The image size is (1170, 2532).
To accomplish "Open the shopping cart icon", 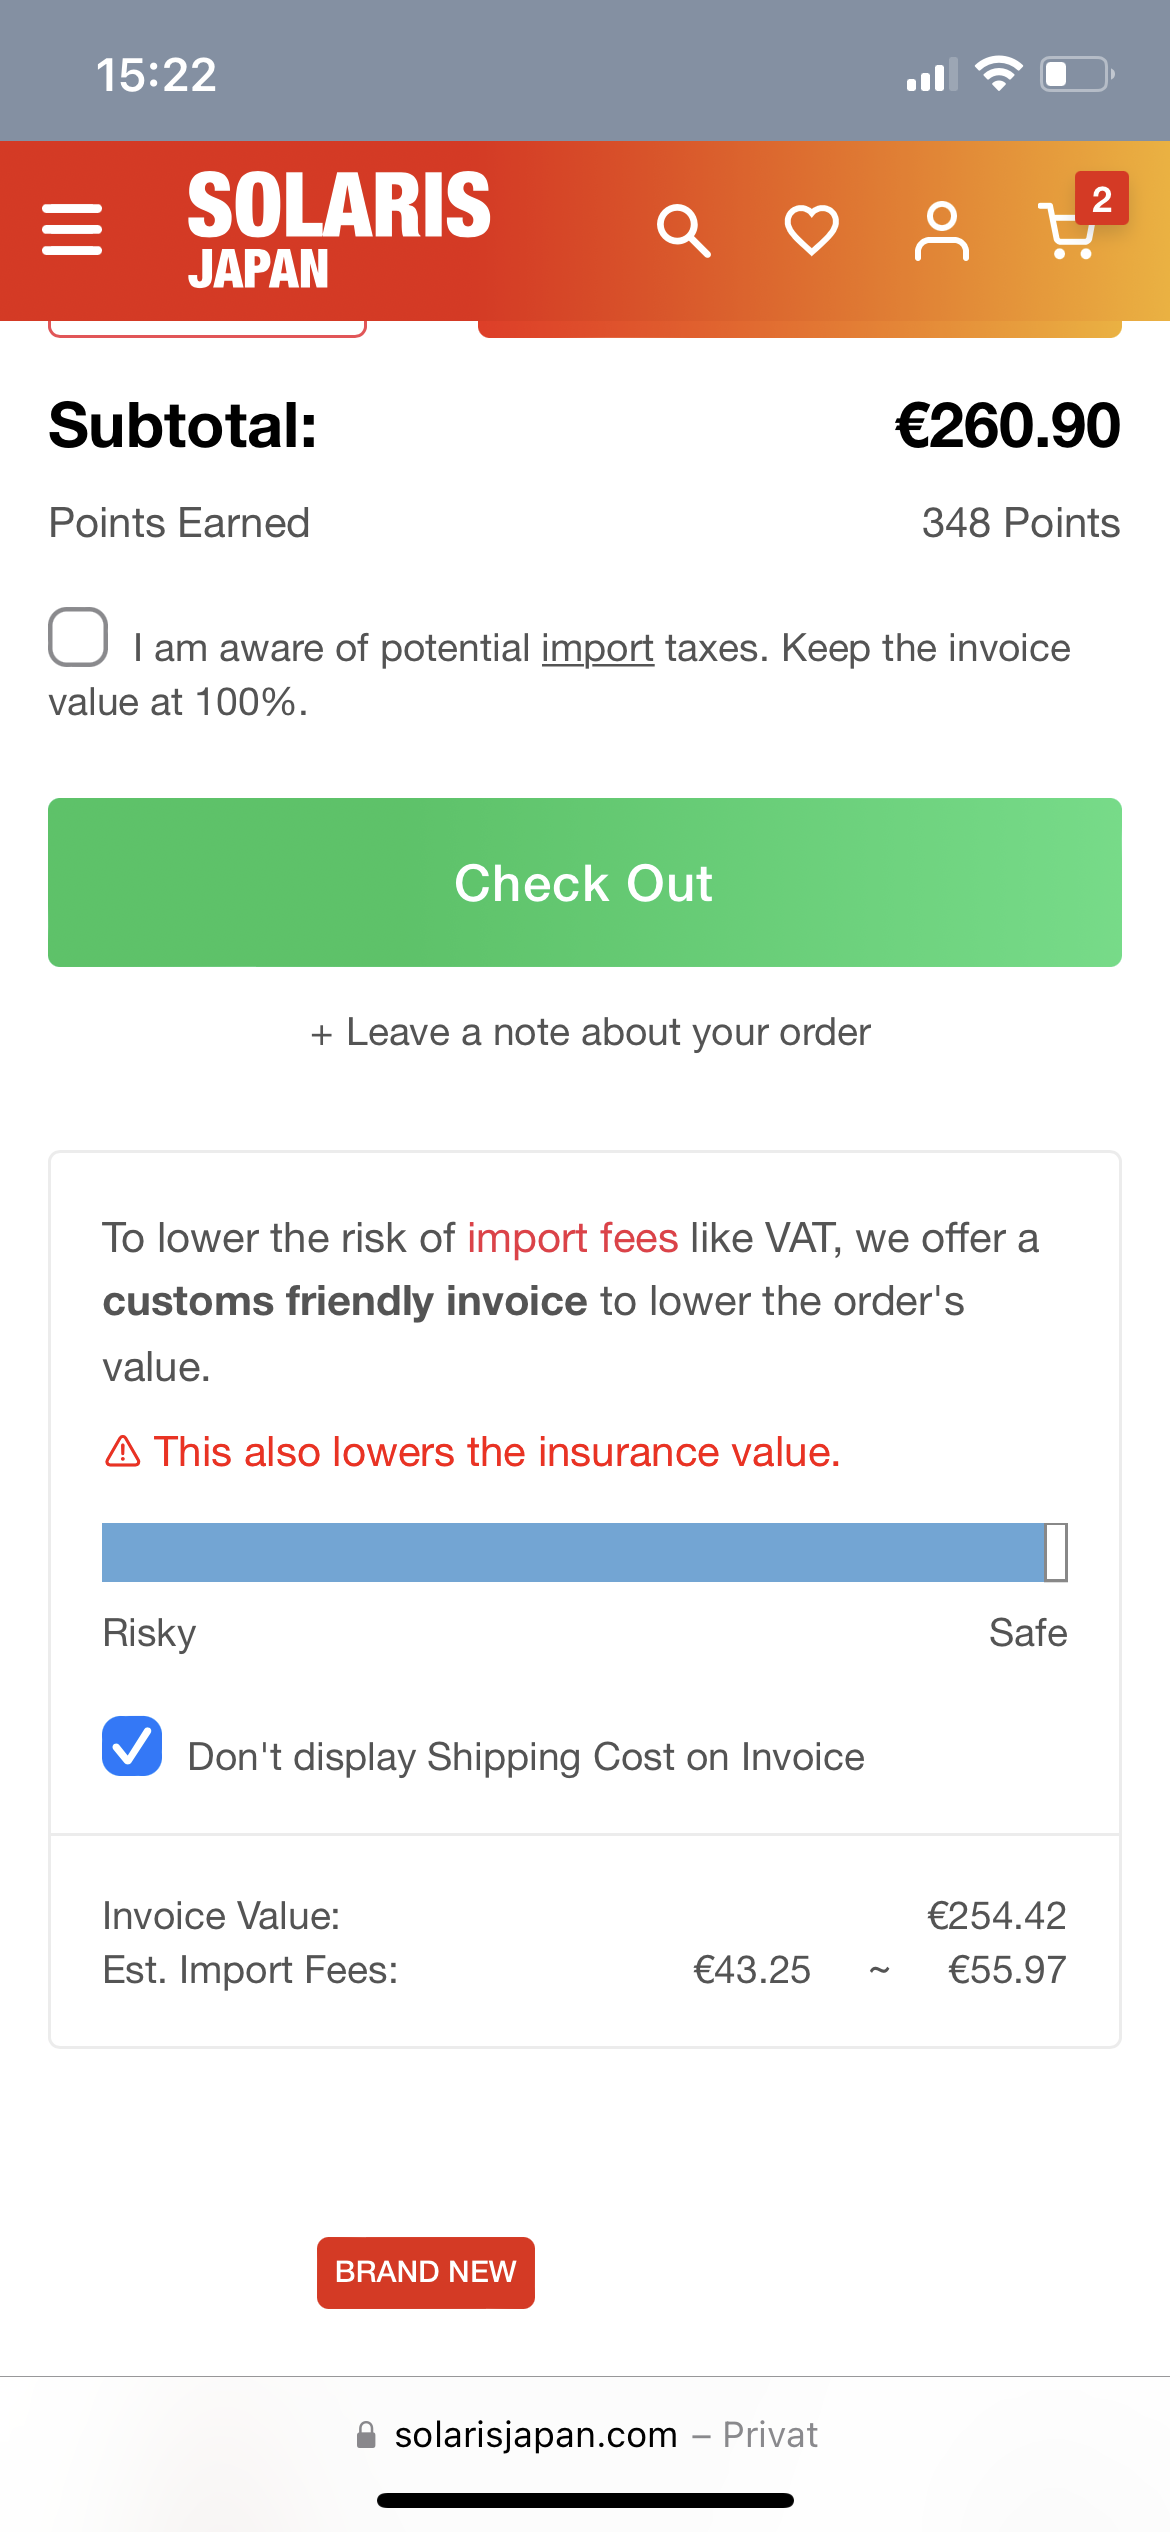I will tap(1066, 233).
